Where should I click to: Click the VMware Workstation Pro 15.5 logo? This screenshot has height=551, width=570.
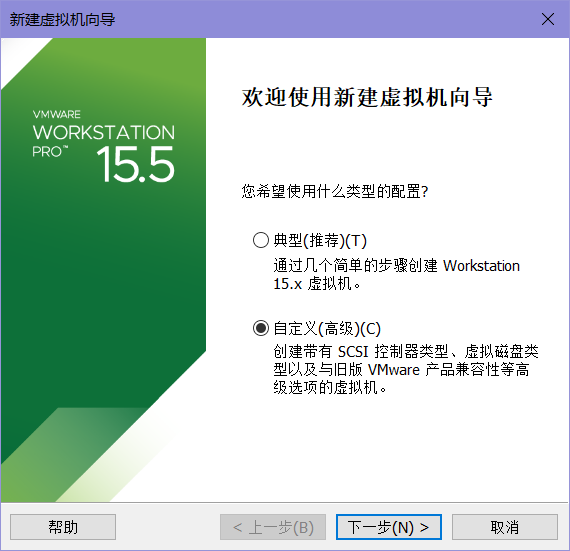[104, 146]
